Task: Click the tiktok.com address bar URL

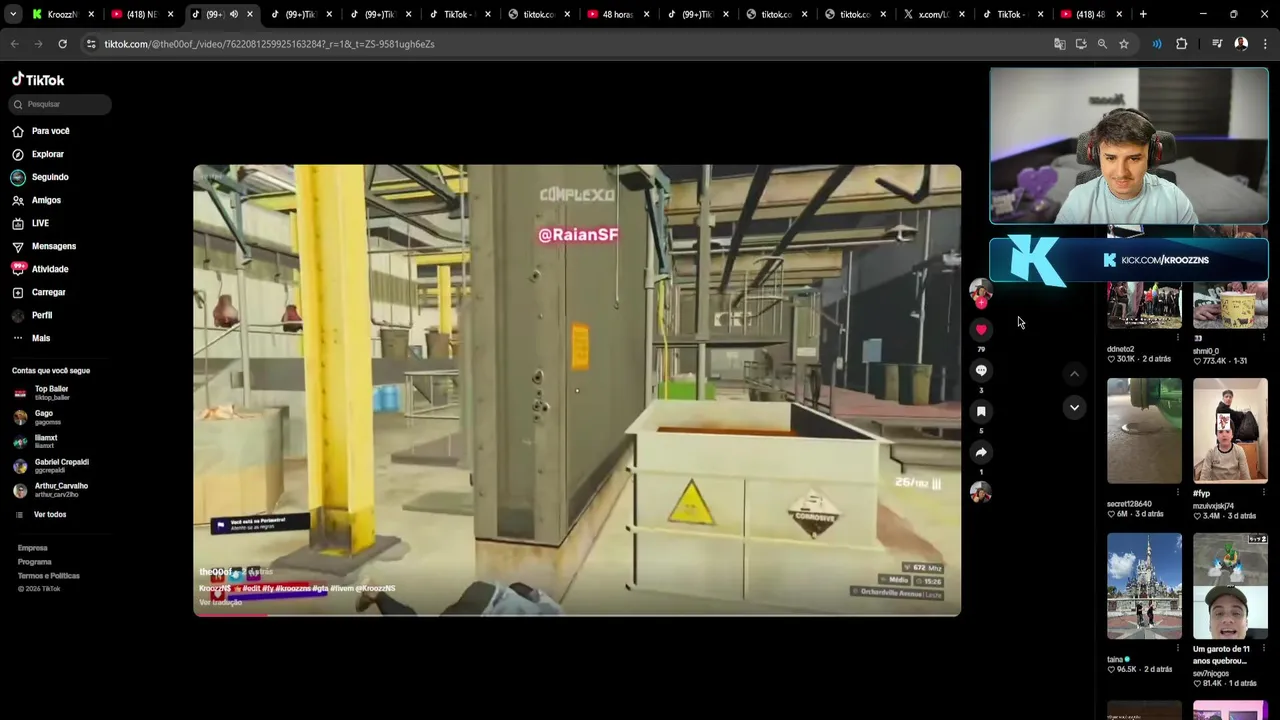Action: pos(269,44)
